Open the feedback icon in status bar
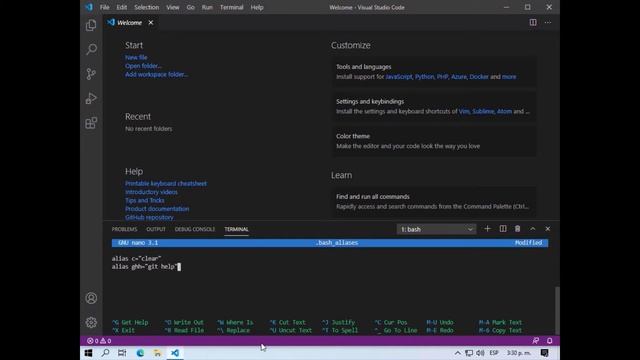The image size is (640, 360). pos(536,341)
